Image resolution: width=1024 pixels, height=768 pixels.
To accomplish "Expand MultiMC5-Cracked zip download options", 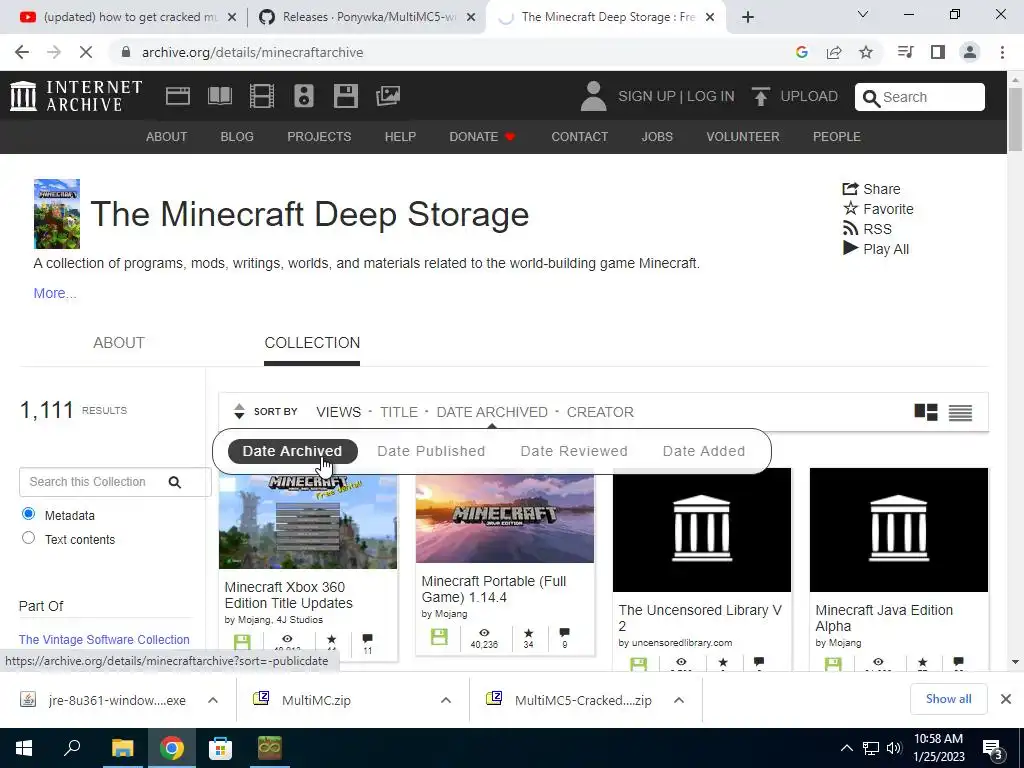I will (x=679, y=700).
